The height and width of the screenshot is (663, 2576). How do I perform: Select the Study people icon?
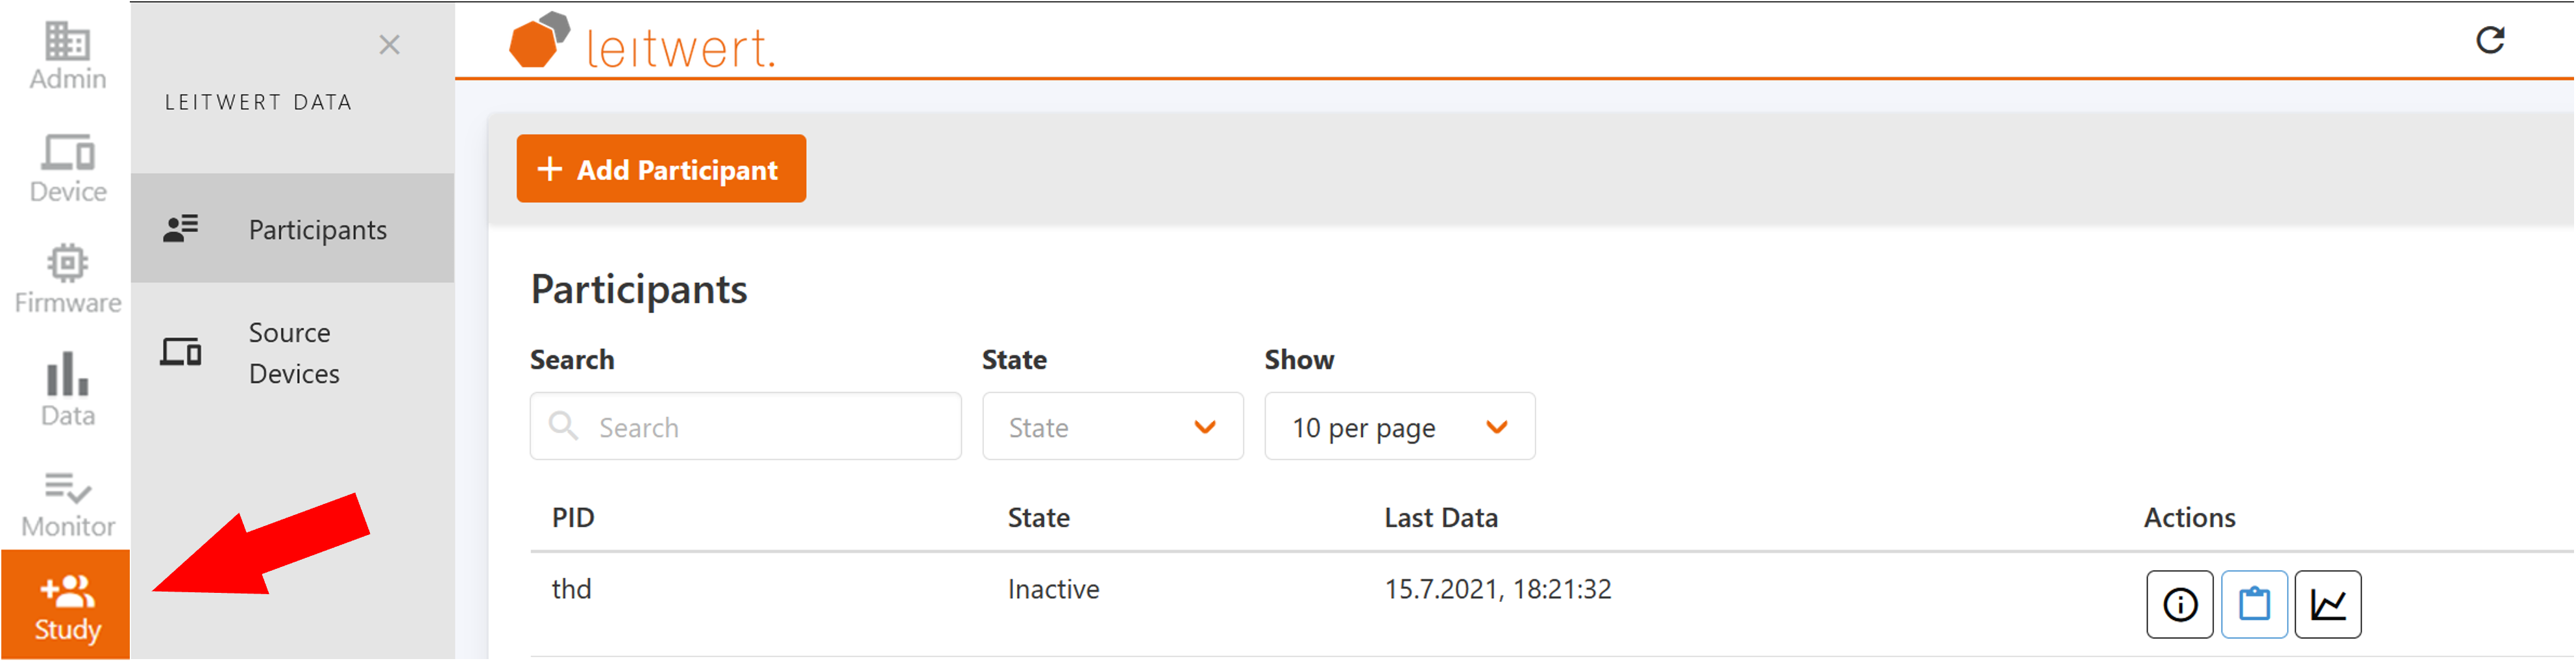tap(67, 605)
